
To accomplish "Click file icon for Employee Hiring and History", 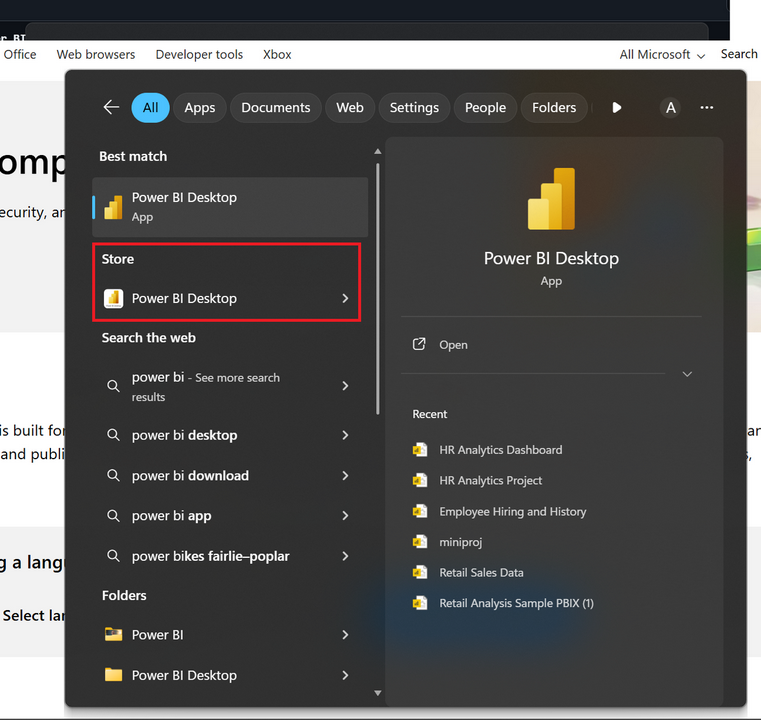I will 420,511.
